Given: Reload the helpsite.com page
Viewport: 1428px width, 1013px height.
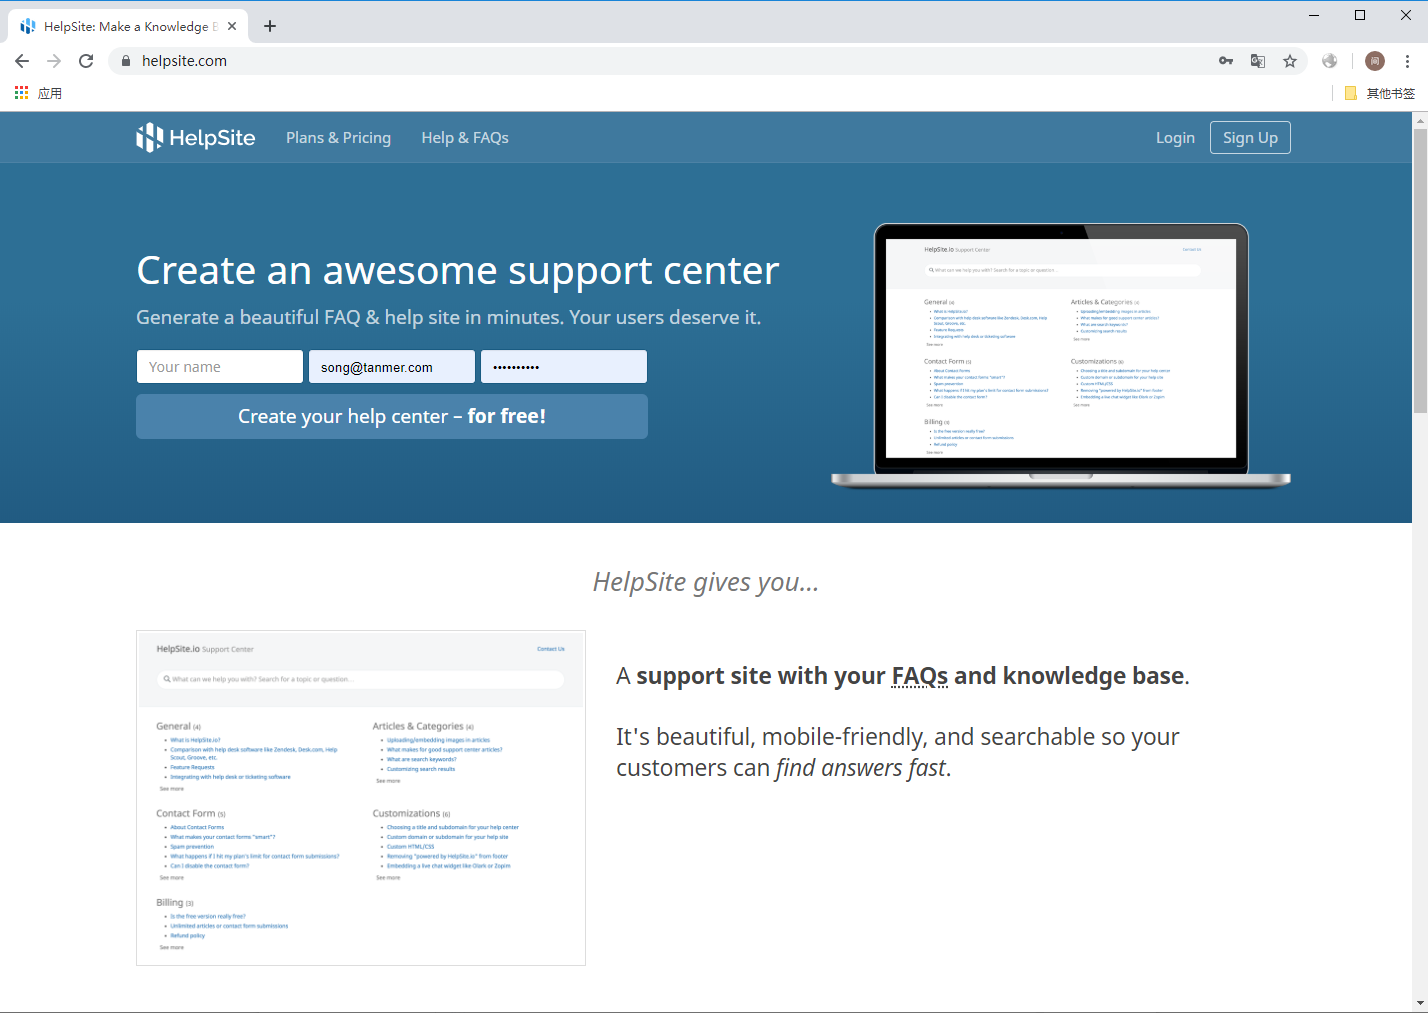Looking at the screenshot, I should (x=86, y=61).
